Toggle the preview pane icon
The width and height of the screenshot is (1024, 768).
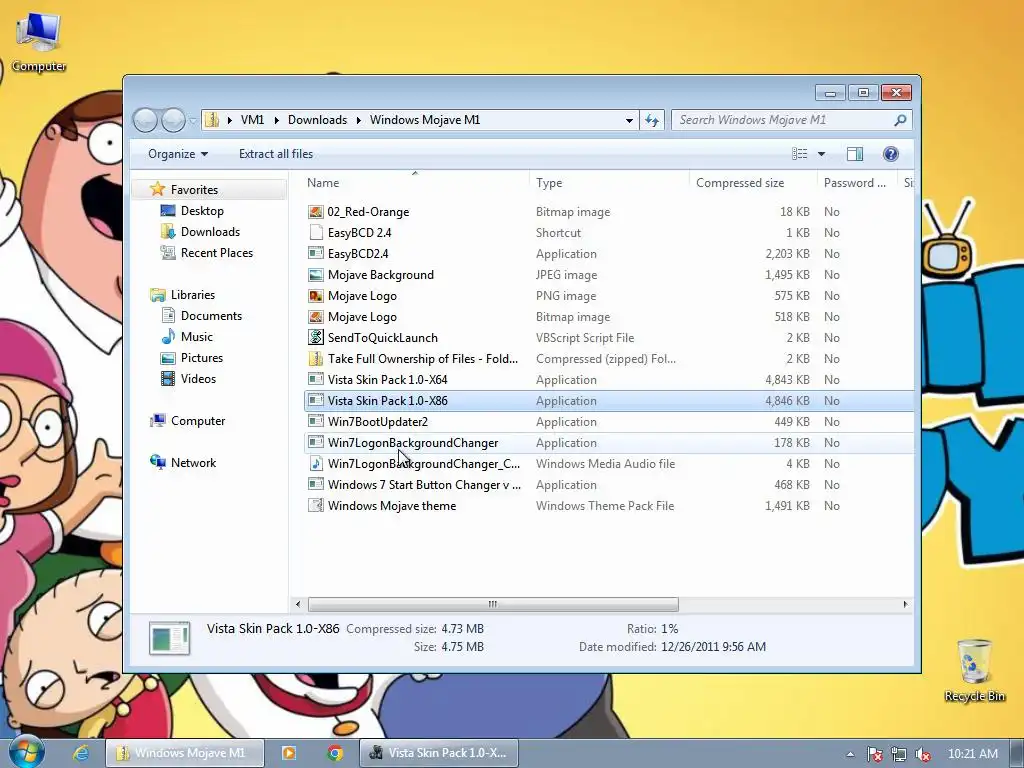click(854, 154)
